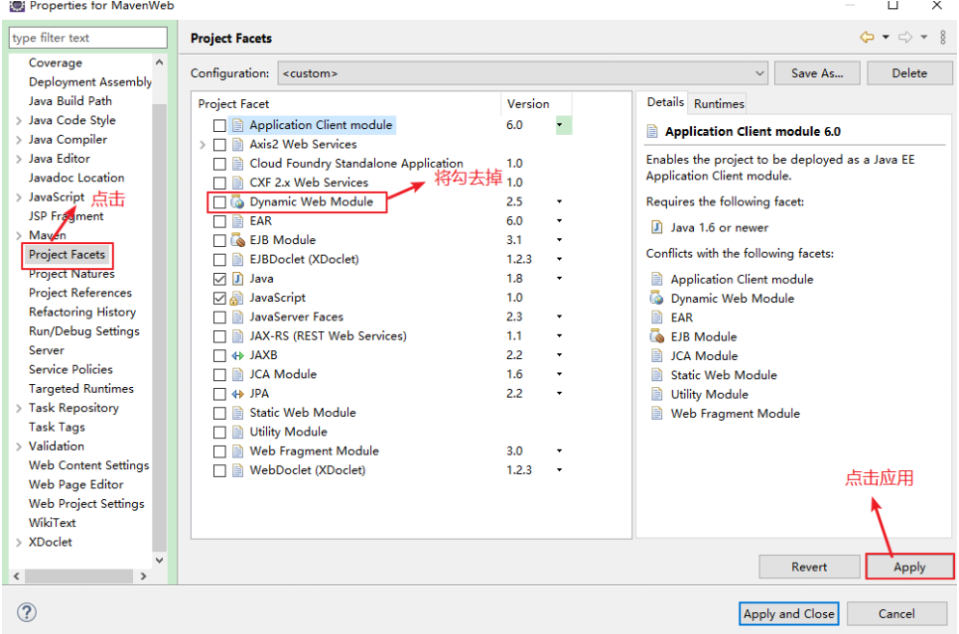Click the JavaServer Faces file icon
This screenshot has height=634, width=959.
tap(237, 317)
